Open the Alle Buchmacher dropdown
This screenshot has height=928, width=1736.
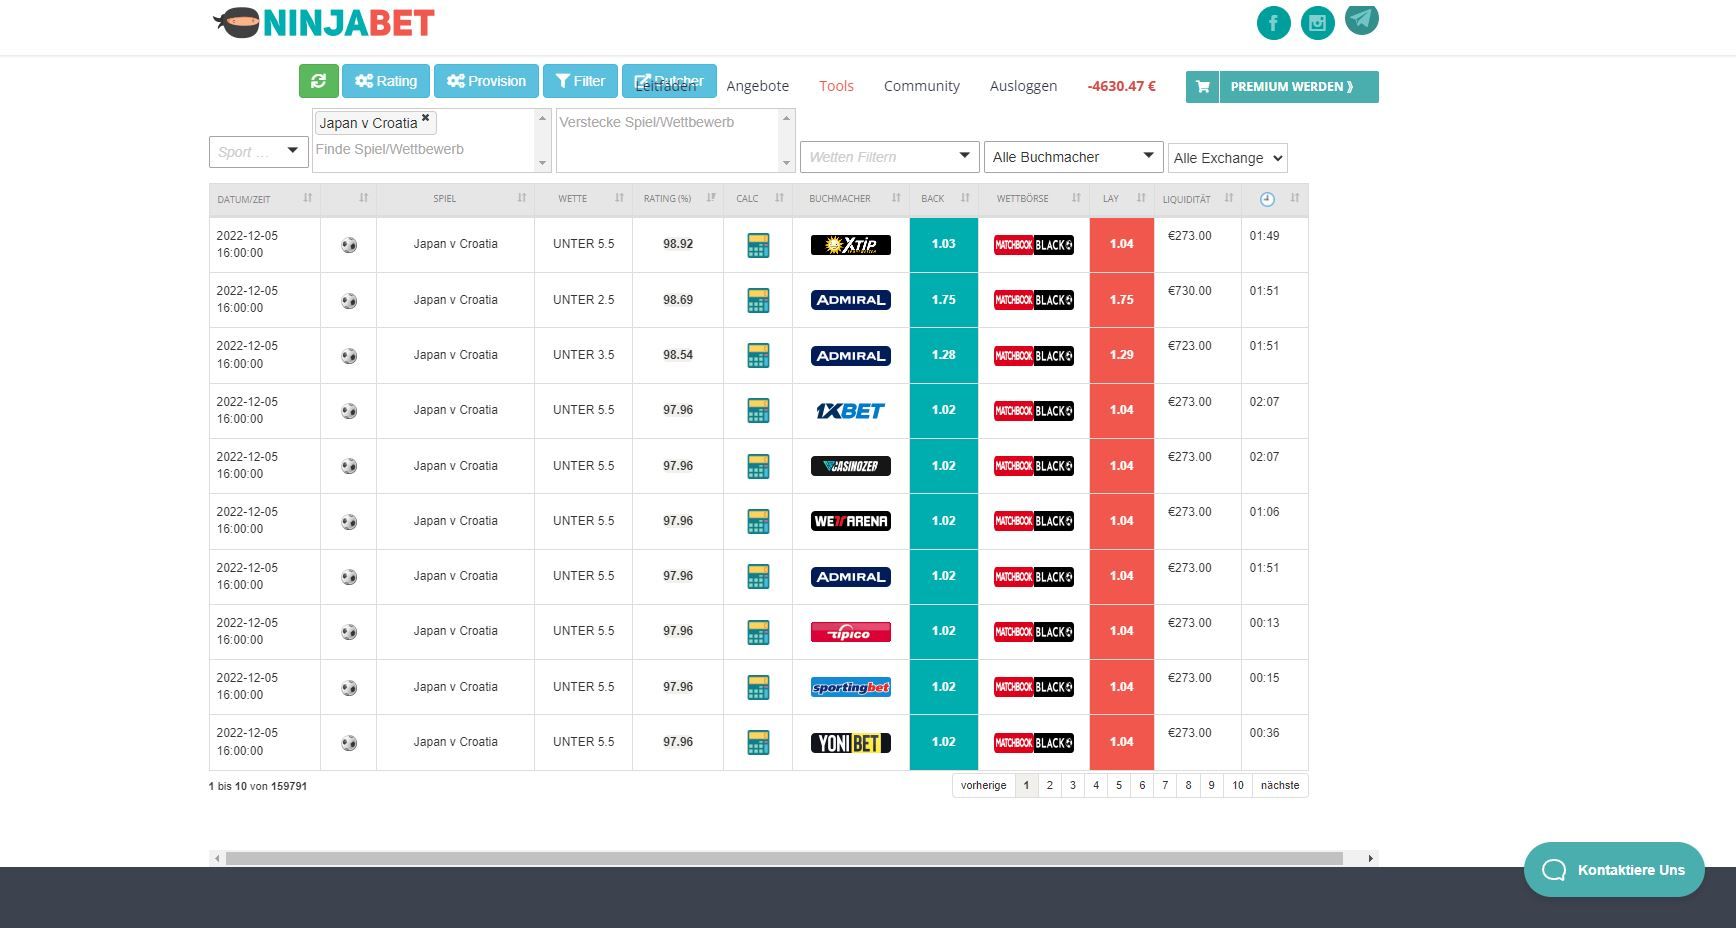click(1073, 157)
